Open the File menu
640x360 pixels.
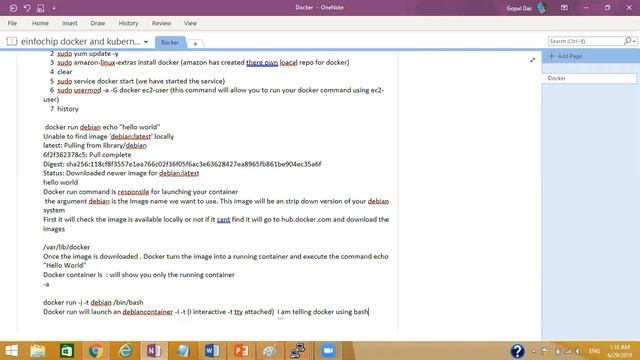tap(12, 23)
